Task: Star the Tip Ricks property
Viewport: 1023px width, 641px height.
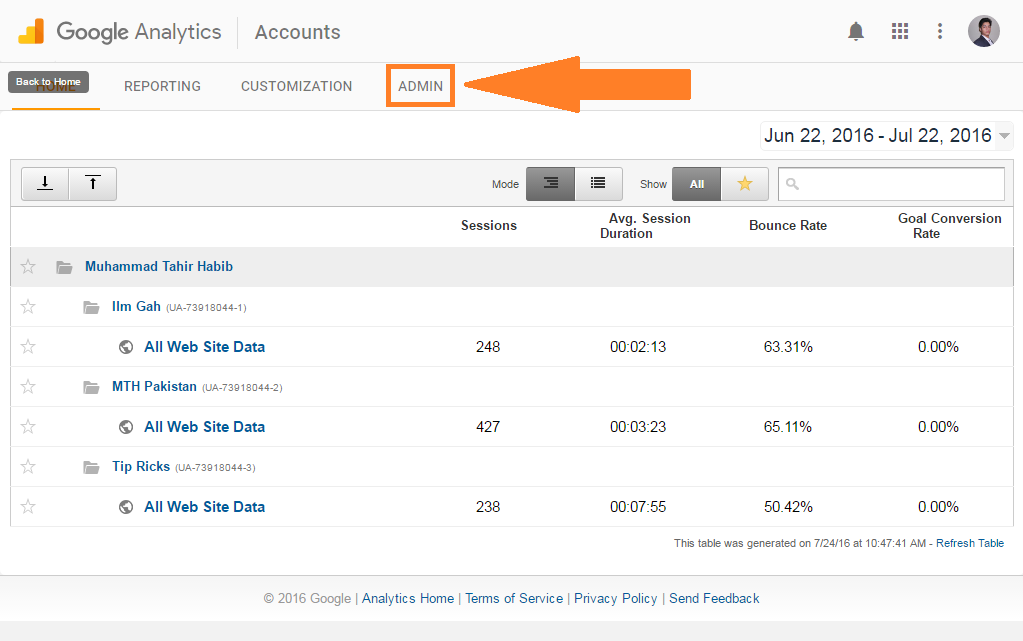Action: (x=28, y=467)
